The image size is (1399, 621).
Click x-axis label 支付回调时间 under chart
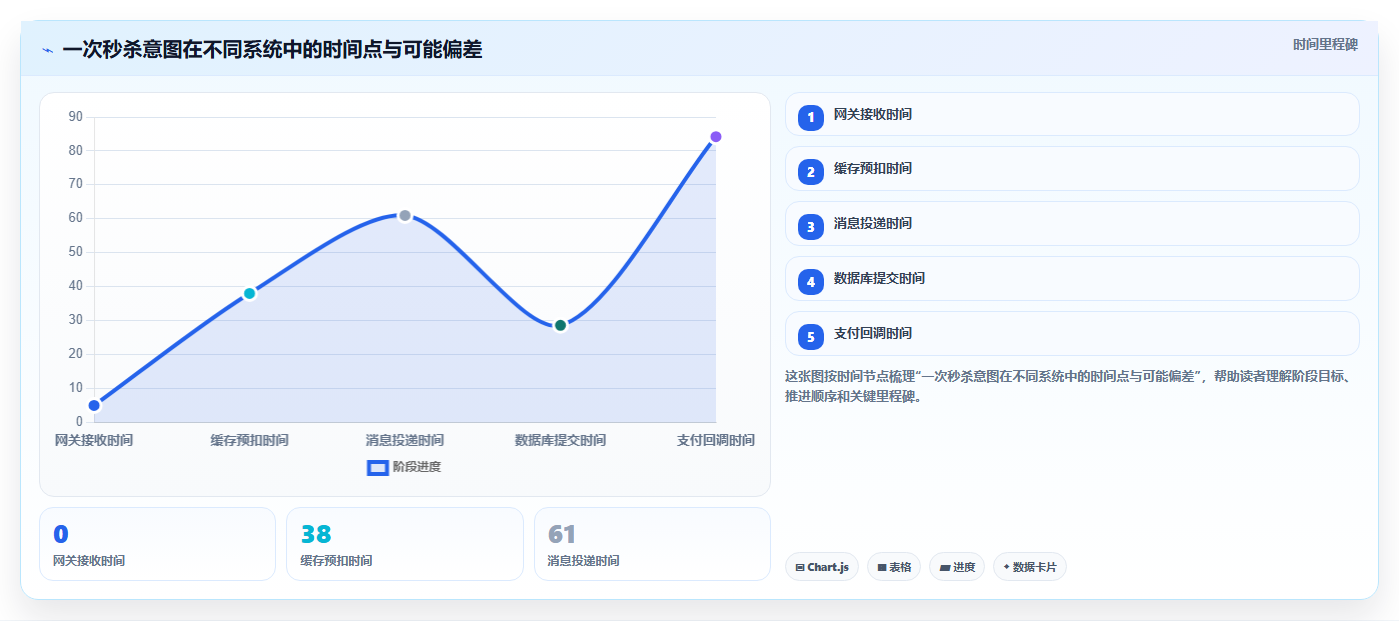[716, 440]
